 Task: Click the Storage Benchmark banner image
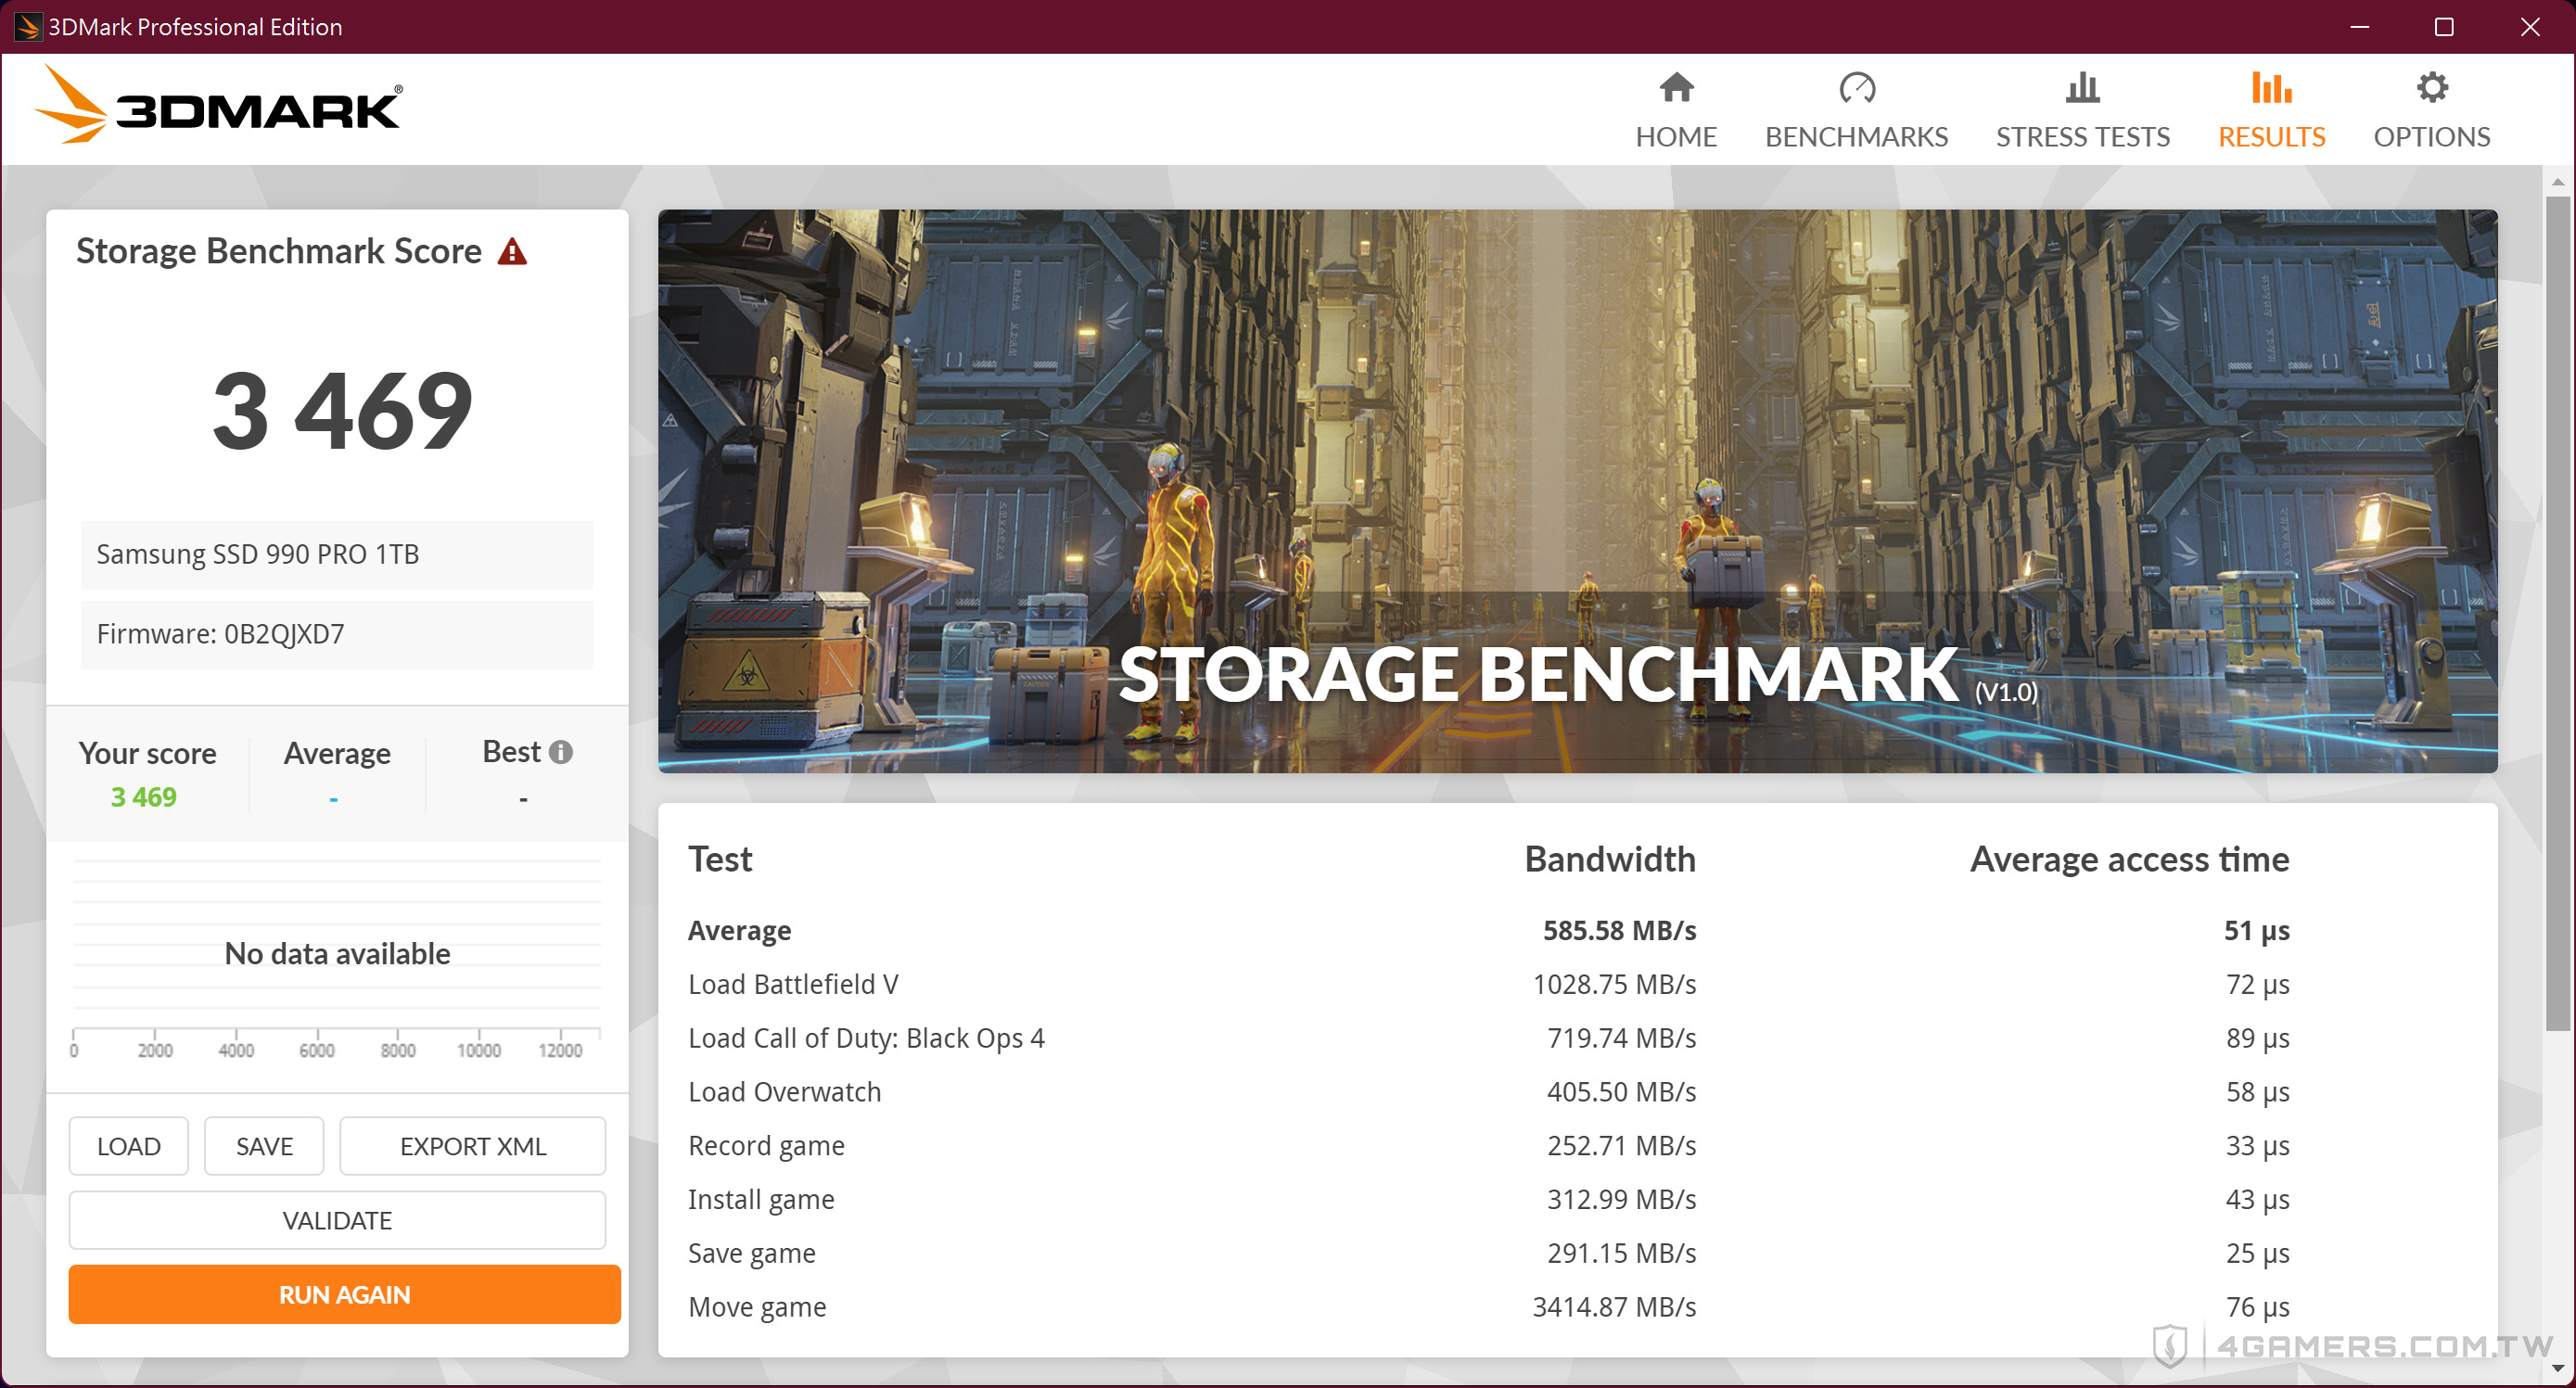(x=1577, y=490)
